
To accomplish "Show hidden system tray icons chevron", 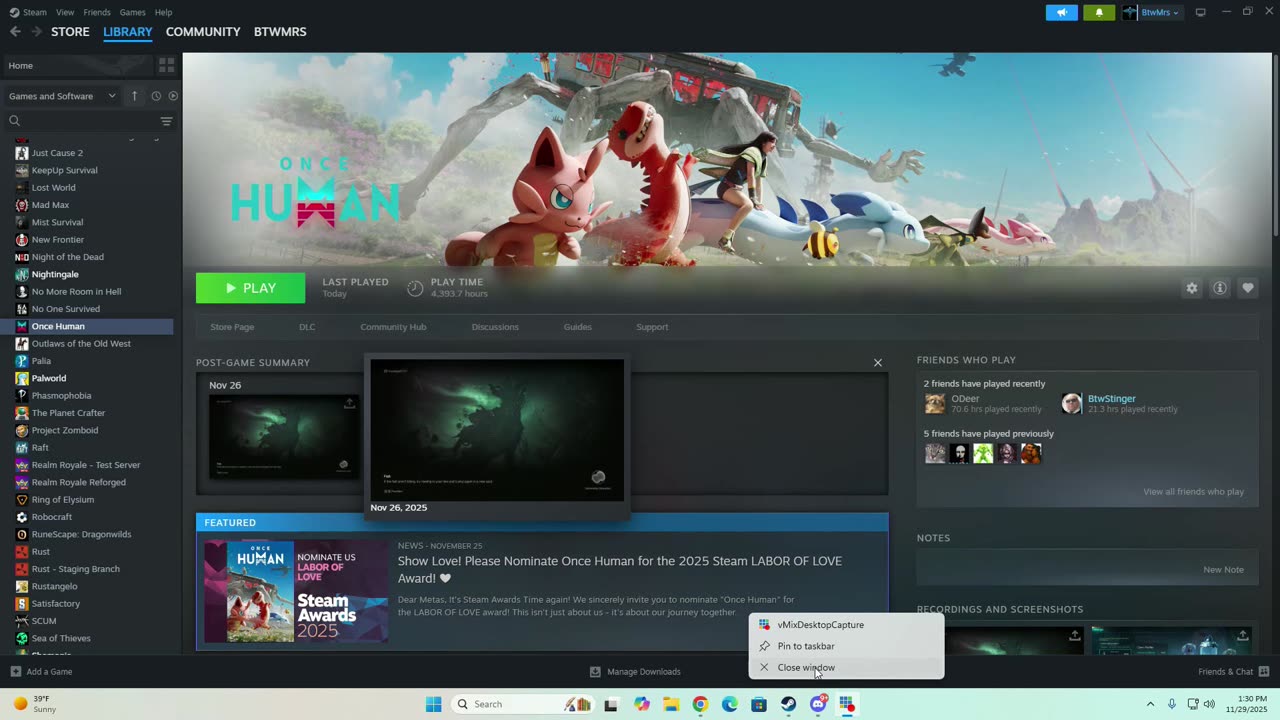I will pos(1150,704).
